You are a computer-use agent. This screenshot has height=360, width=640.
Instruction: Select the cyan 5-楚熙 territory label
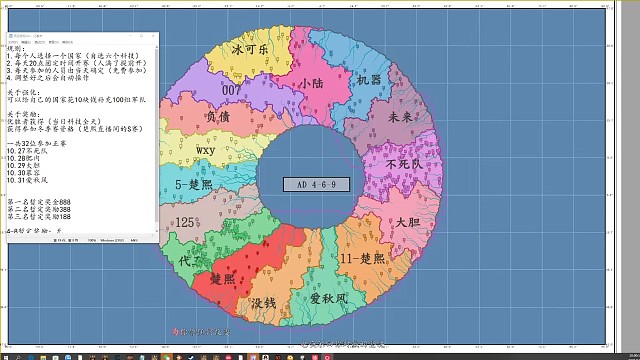(194, 184)
